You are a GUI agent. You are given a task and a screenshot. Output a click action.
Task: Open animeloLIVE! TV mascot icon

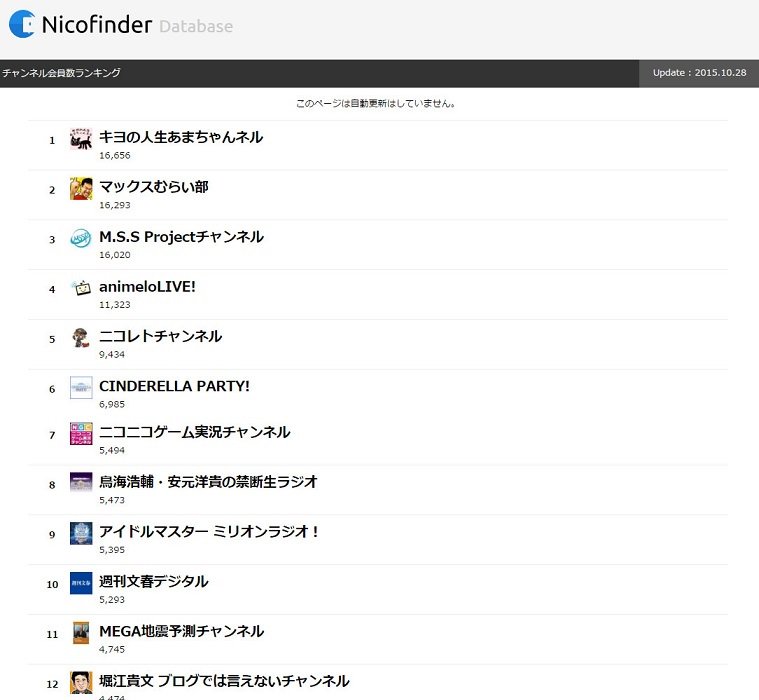click(x=81, y=289)
